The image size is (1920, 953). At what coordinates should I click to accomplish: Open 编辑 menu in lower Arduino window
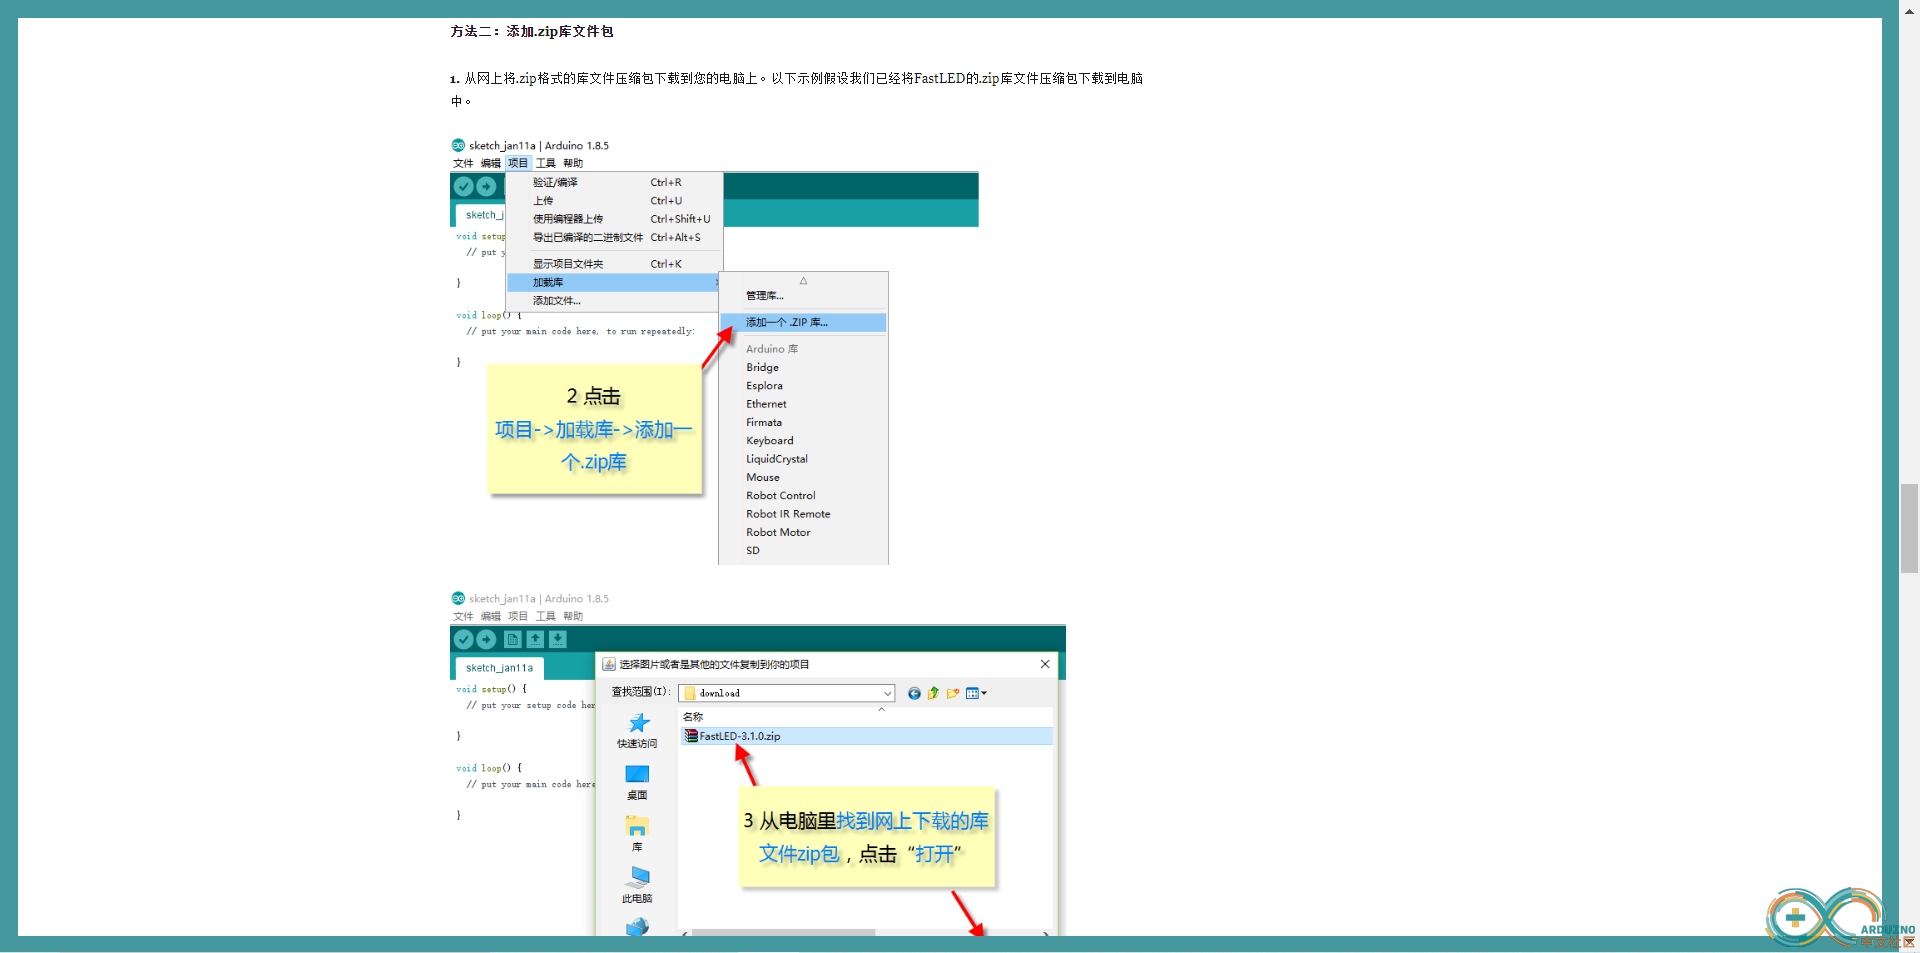[x=490, y=616]
